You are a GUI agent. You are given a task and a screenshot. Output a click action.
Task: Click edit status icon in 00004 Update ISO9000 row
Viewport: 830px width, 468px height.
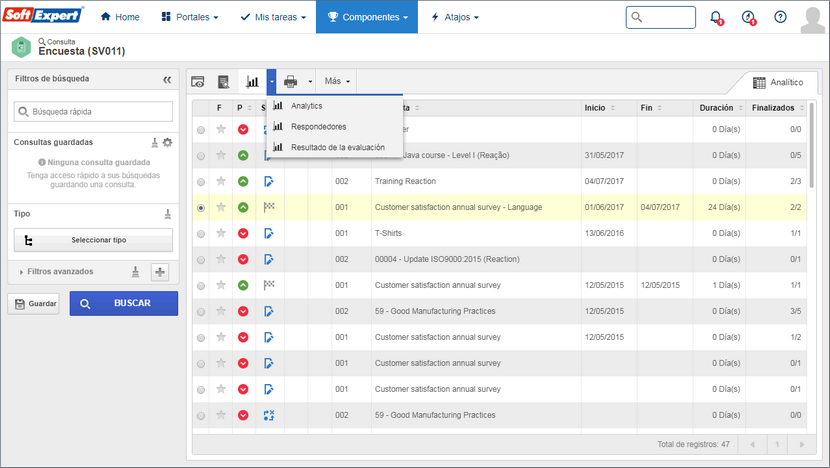click(269, 259)
